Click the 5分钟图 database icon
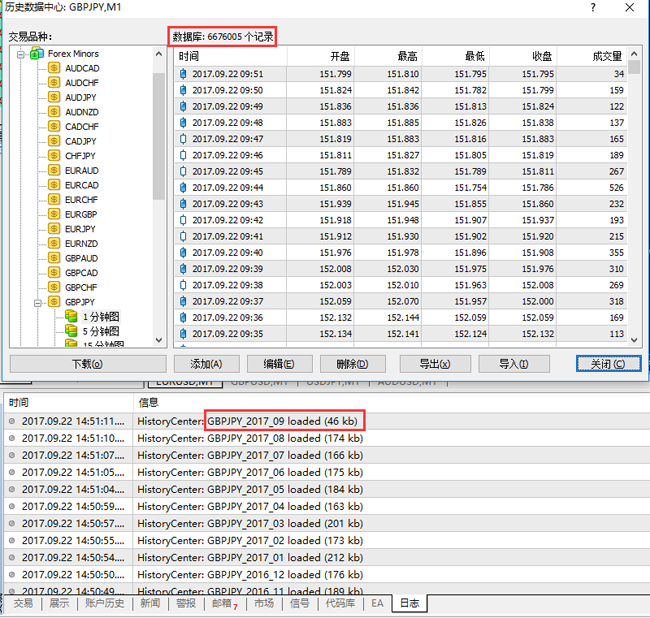 71,331
